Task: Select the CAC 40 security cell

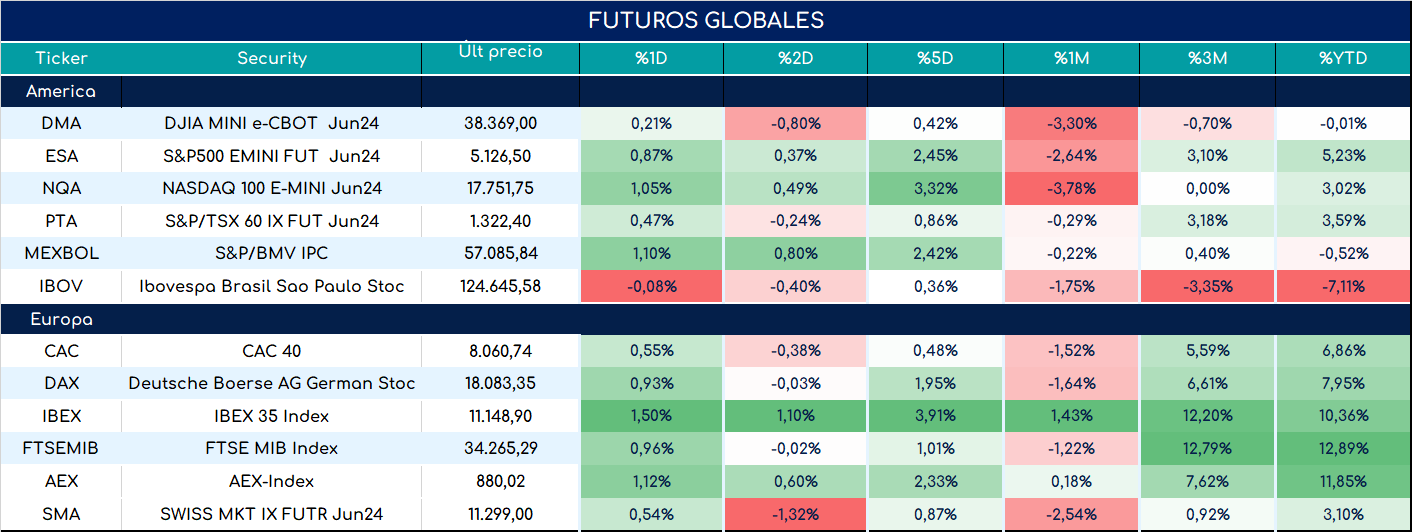Action: click(272, 351)
